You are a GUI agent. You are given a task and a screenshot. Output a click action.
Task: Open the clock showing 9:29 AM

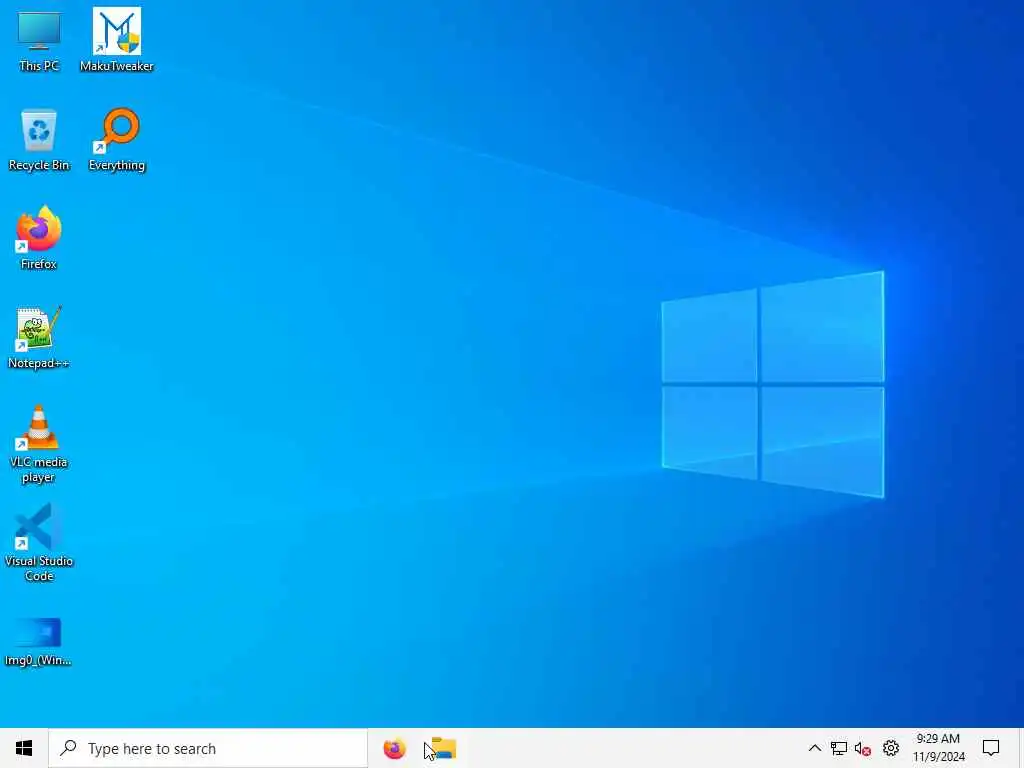coord(938,748)
